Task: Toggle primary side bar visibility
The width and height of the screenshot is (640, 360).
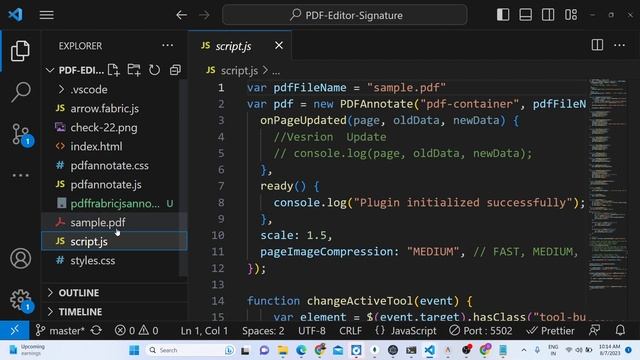Action: click(x=503, y=15)
